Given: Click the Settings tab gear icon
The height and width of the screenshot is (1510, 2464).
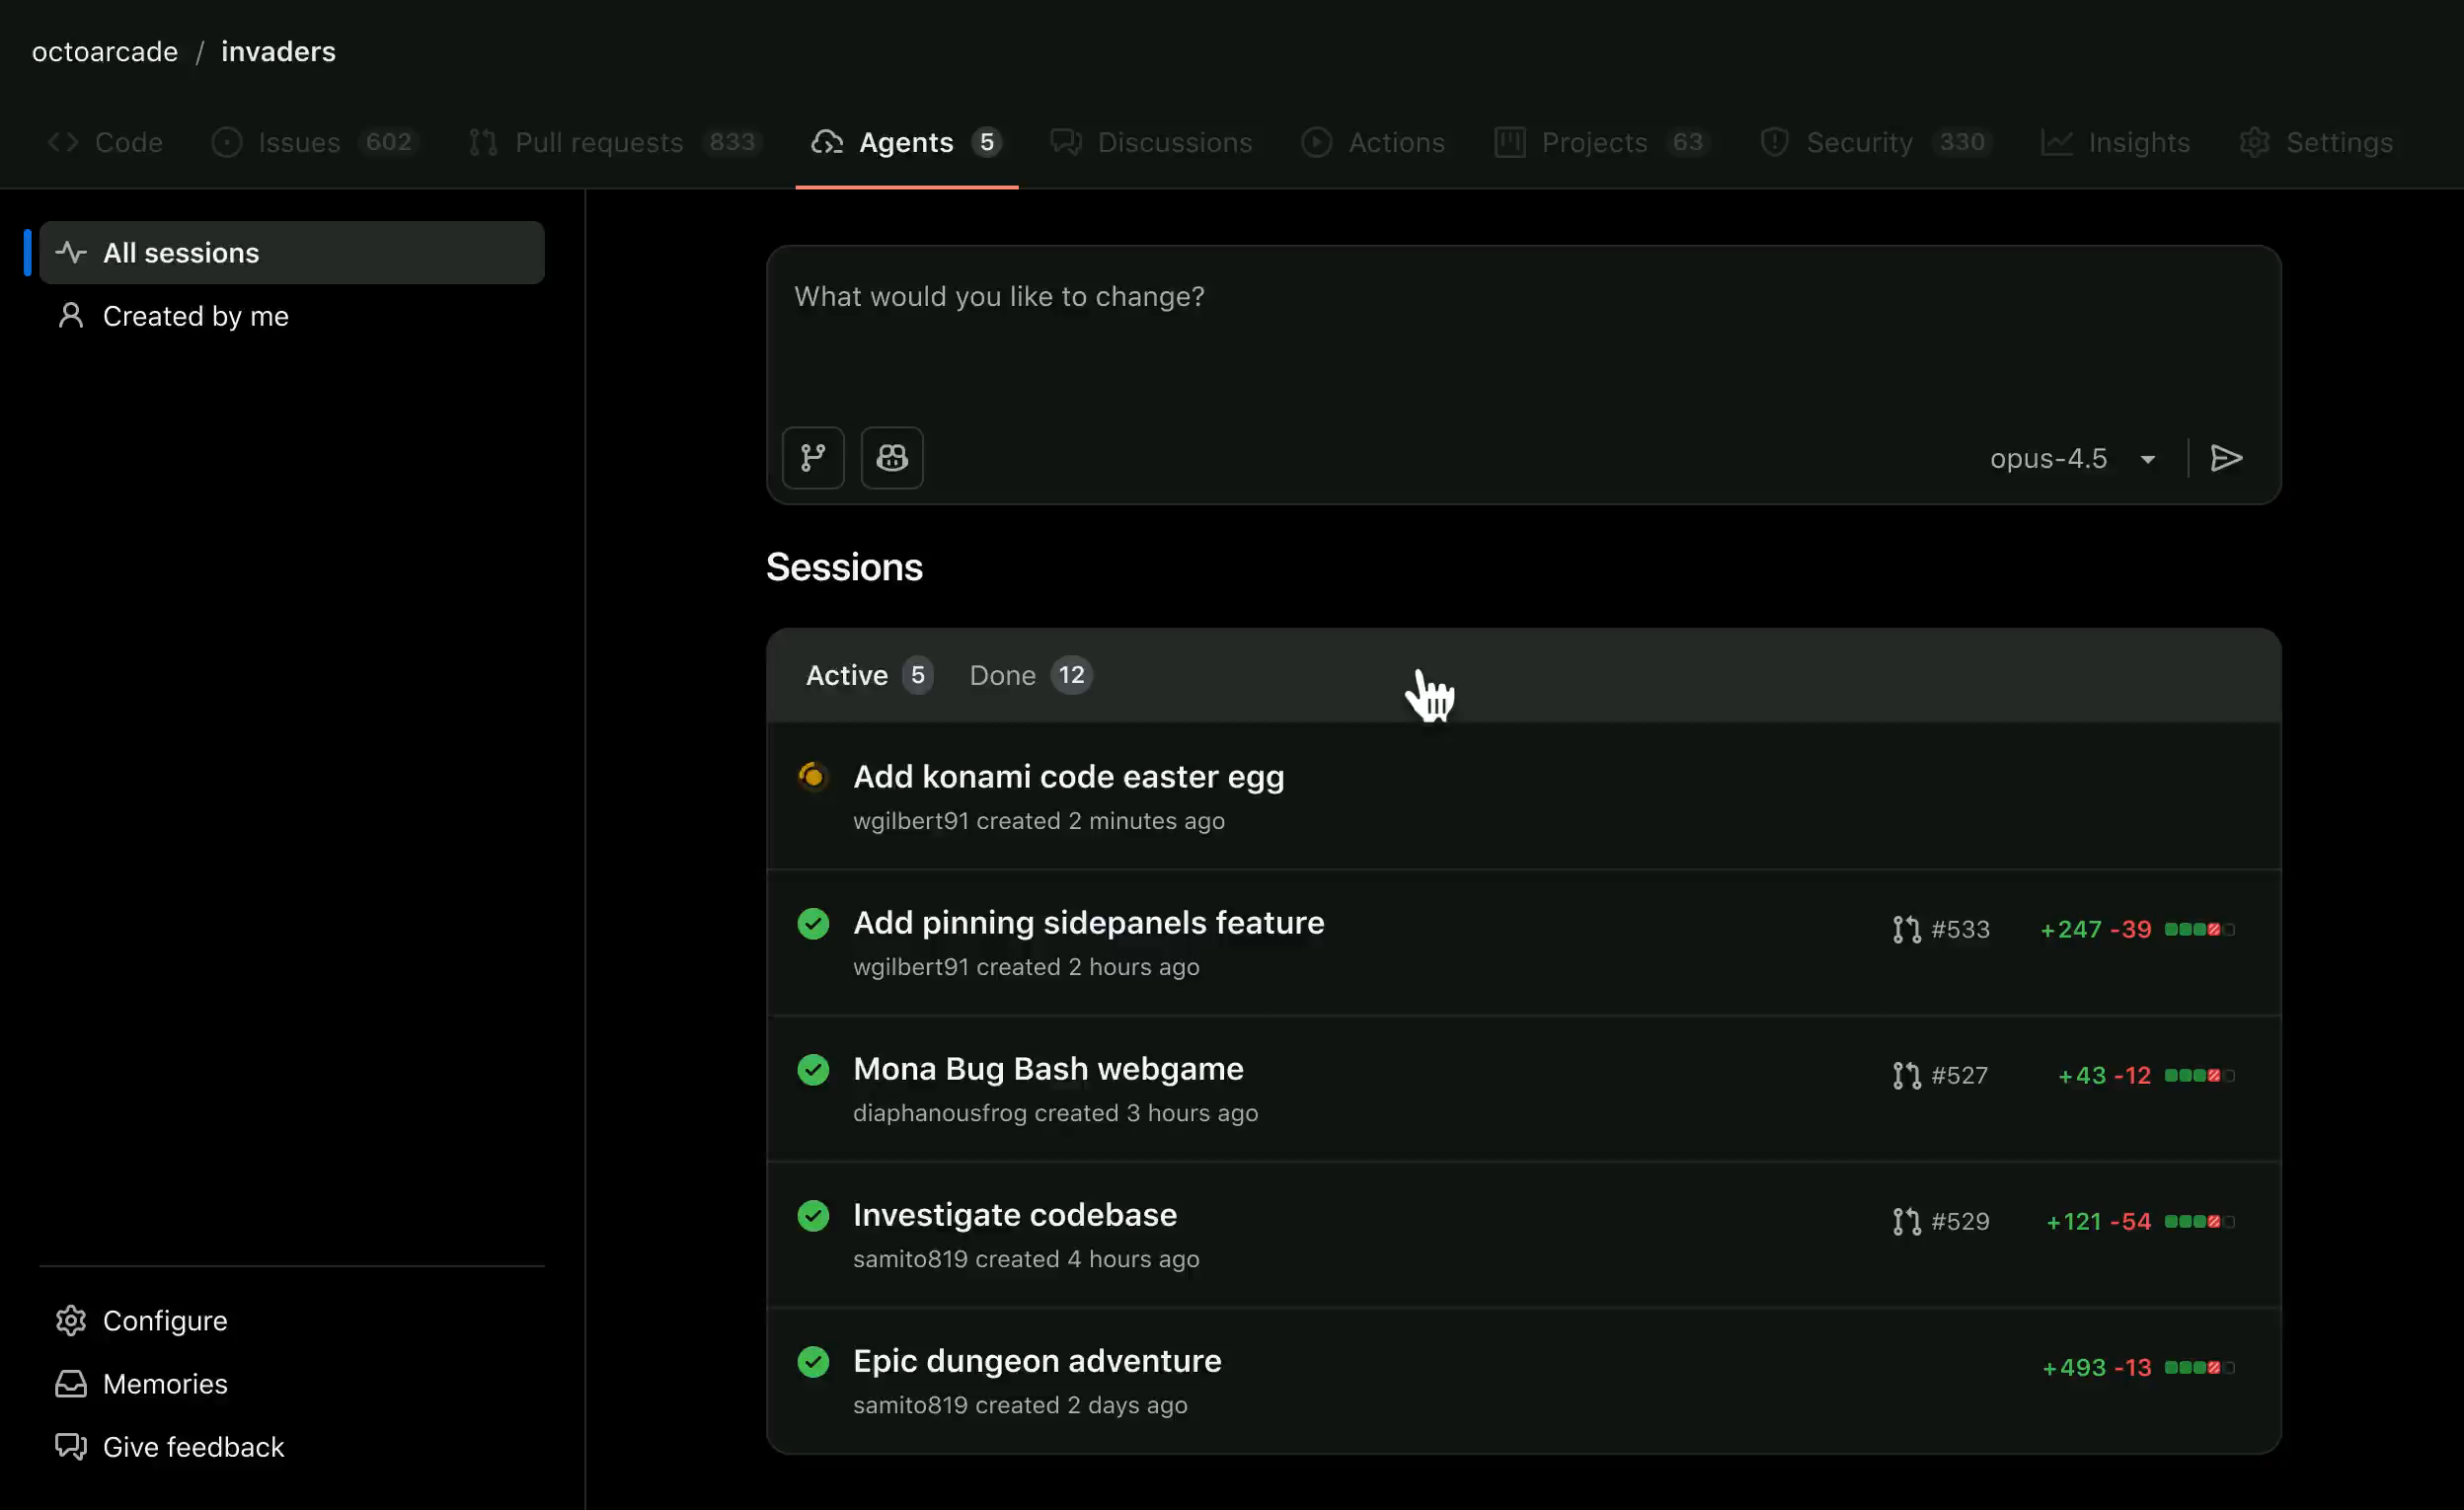Looking at the screenshot, I should pos(2254,142).
